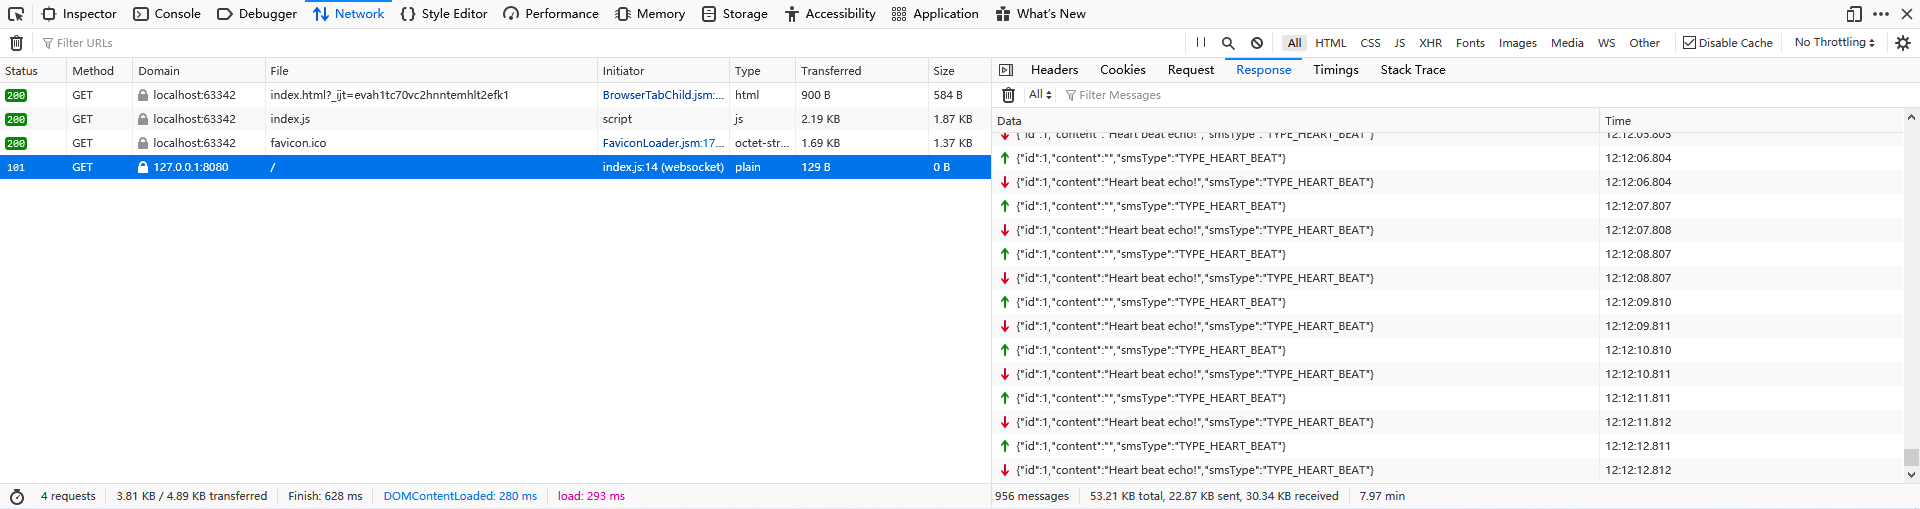This screenshot has height=509, width=1920.
Task: Switch to the Console tab
Action: click(x=167, y=14)
